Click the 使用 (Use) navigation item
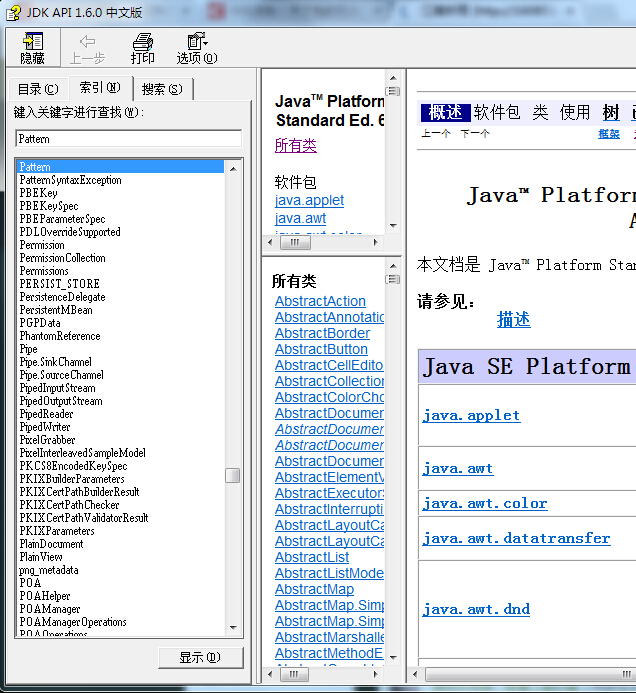The width and height of the screenshot is (636, 693). tap(575, 112)
